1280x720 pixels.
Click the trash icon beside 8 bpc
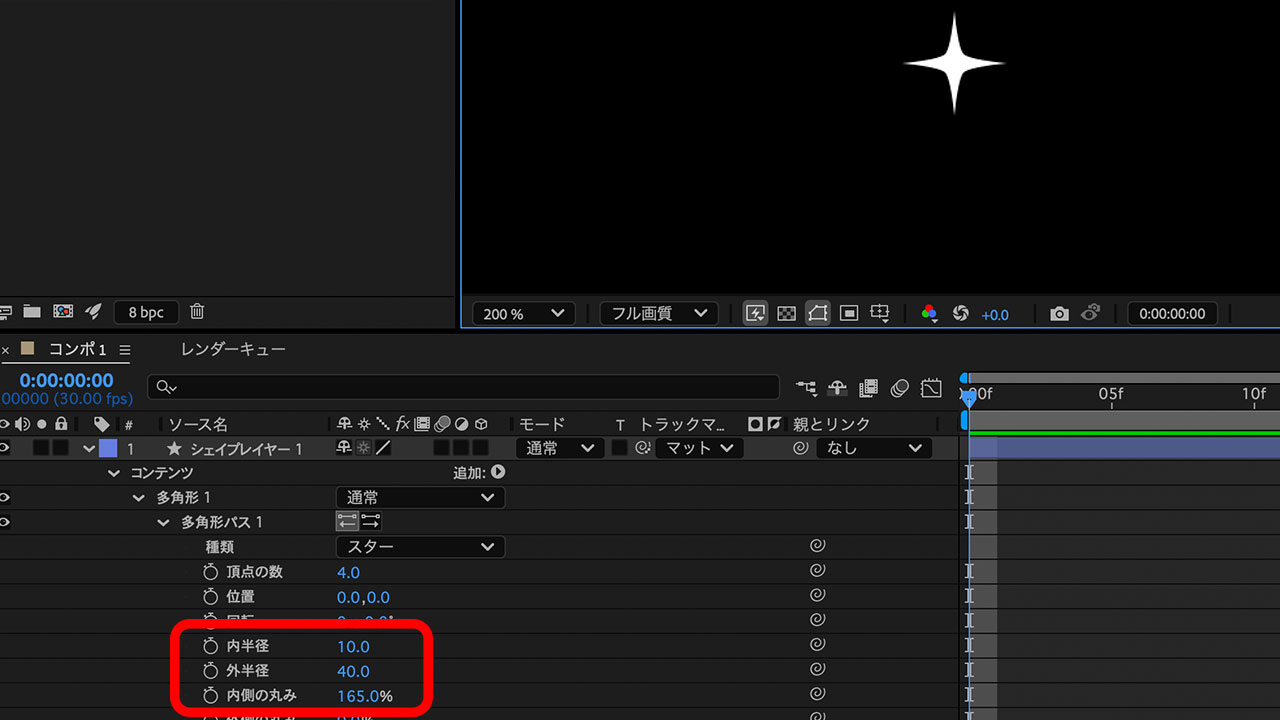click(x=197, y=312)
